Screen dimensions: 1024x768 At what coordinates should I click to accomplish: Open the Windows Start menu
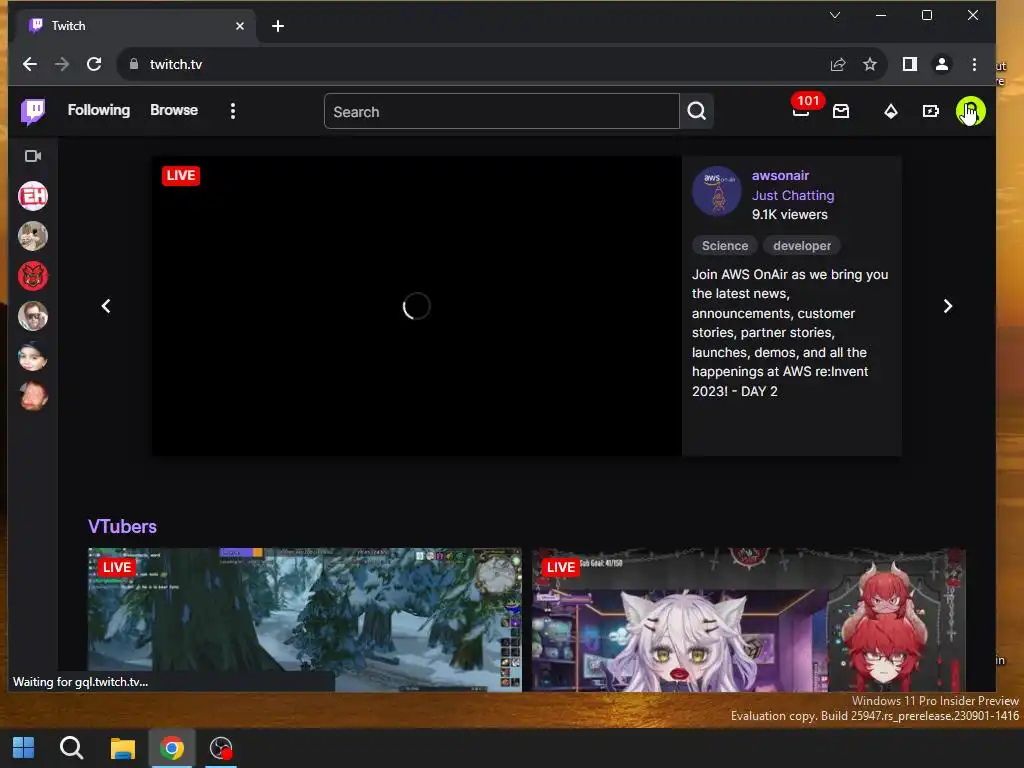tap(24, 748)
